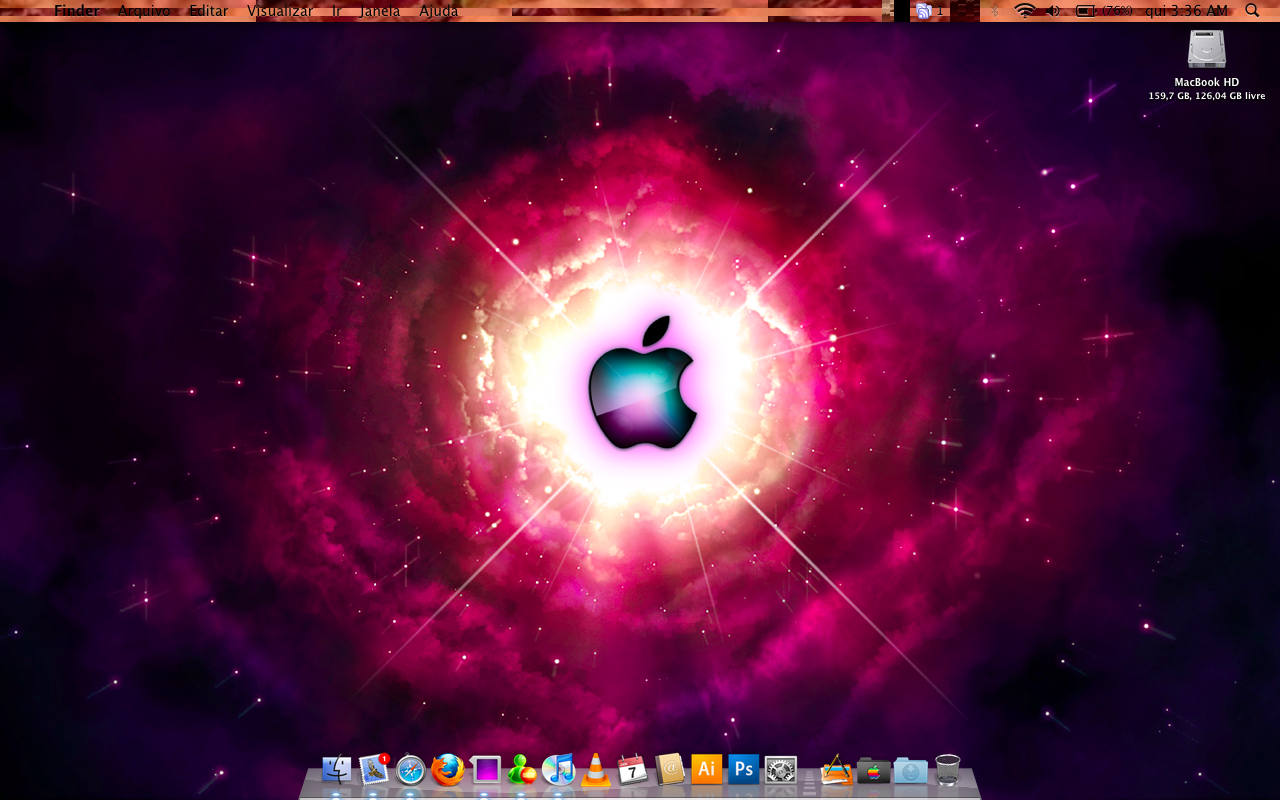
Task: Open the Wi-Fi status menu
Action: pyautogui.click(x=1024, y=10)
